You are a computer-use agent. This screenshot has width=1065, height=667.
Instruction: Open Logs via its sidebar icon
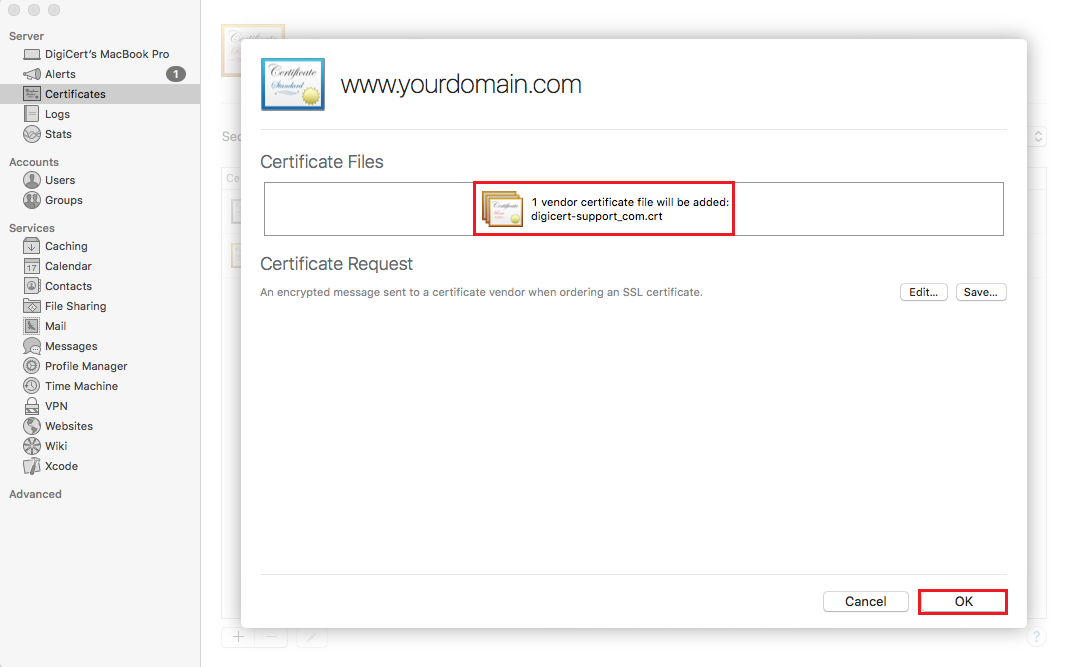(x=32, y=114)
